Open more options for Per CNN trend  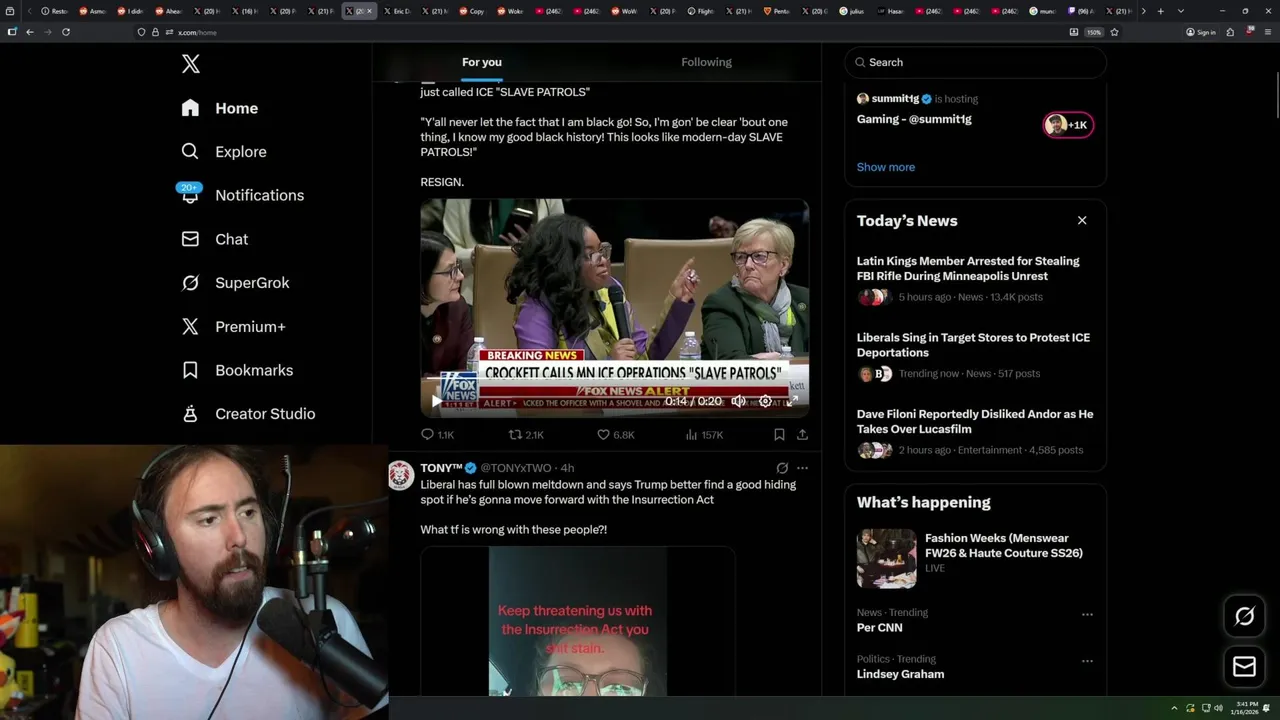click(1087, 614)
